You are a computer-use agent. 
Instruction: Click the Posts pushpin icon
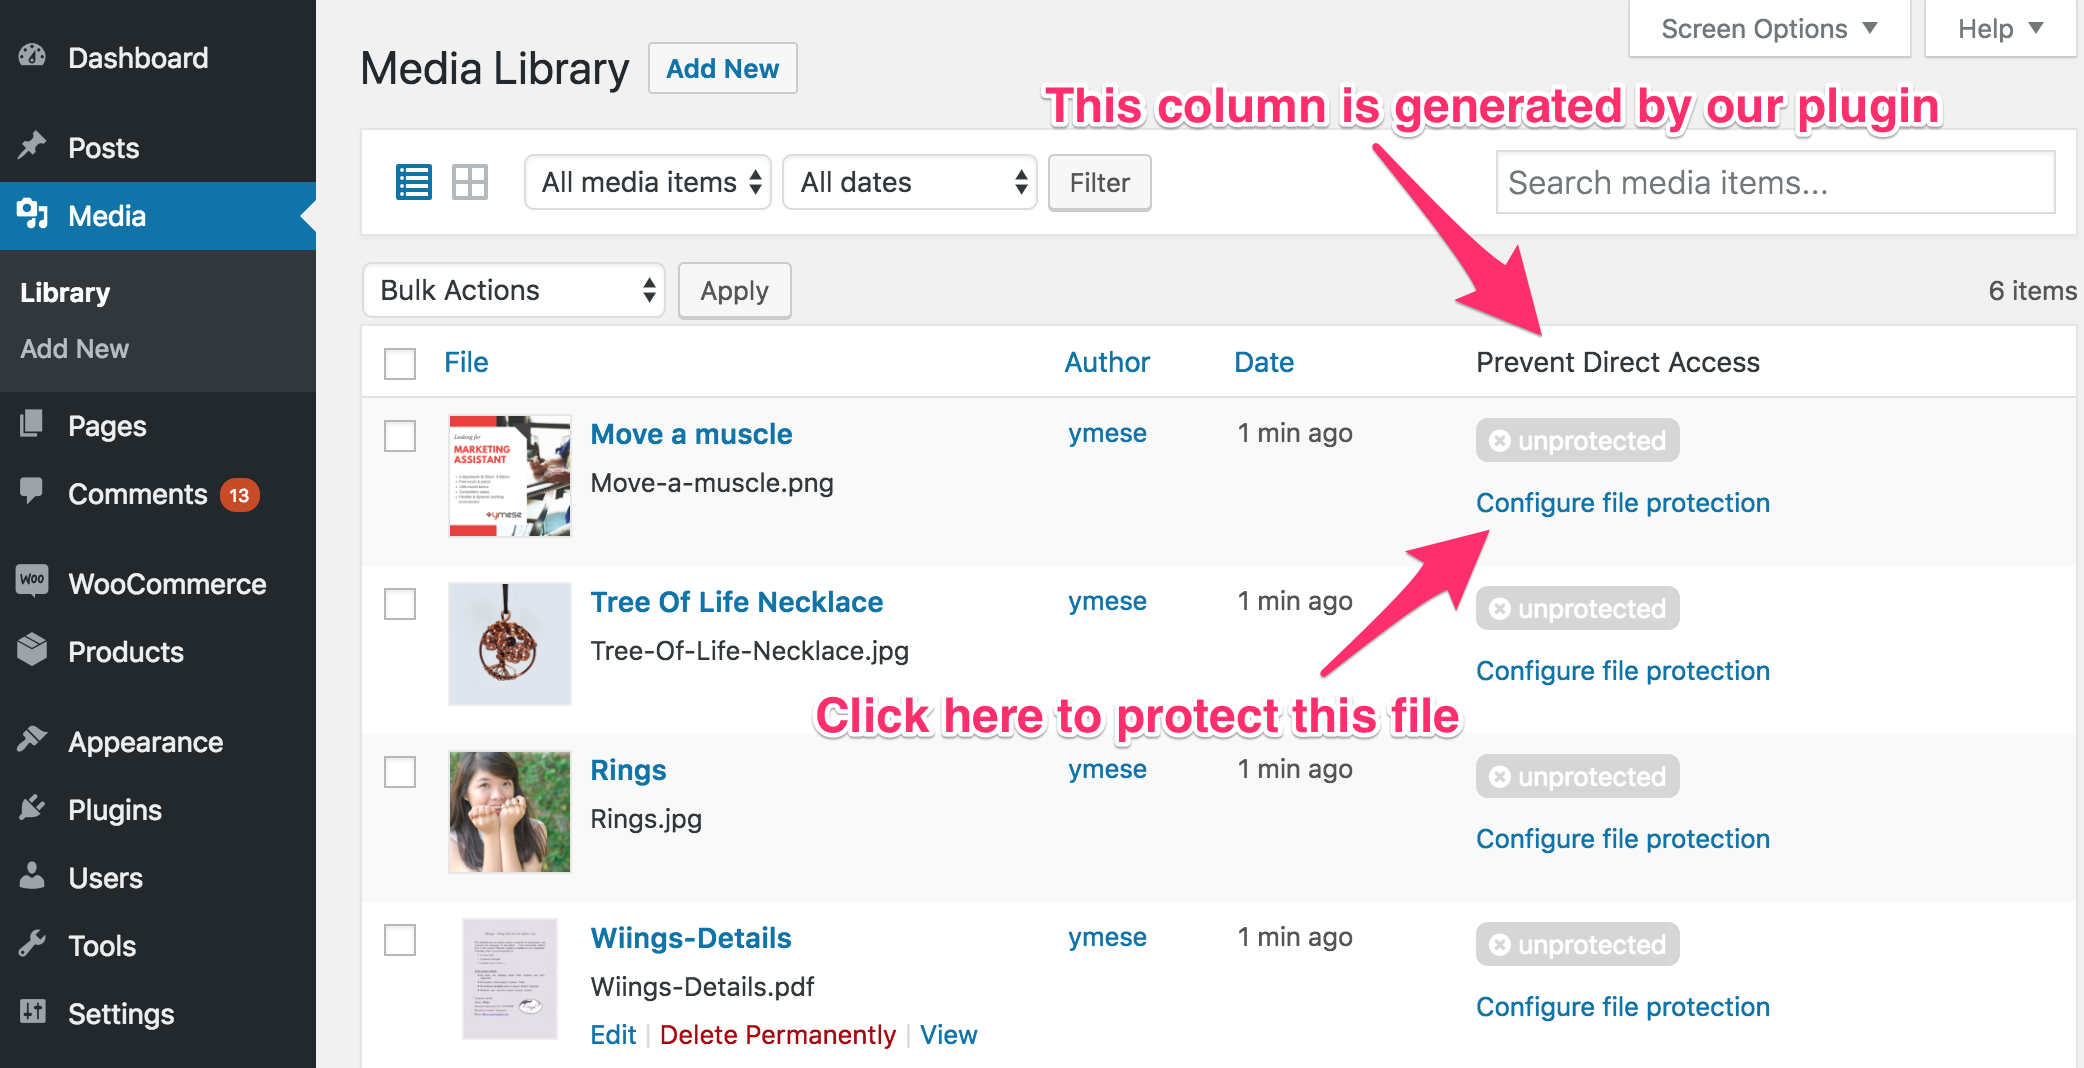coord(32,146)
